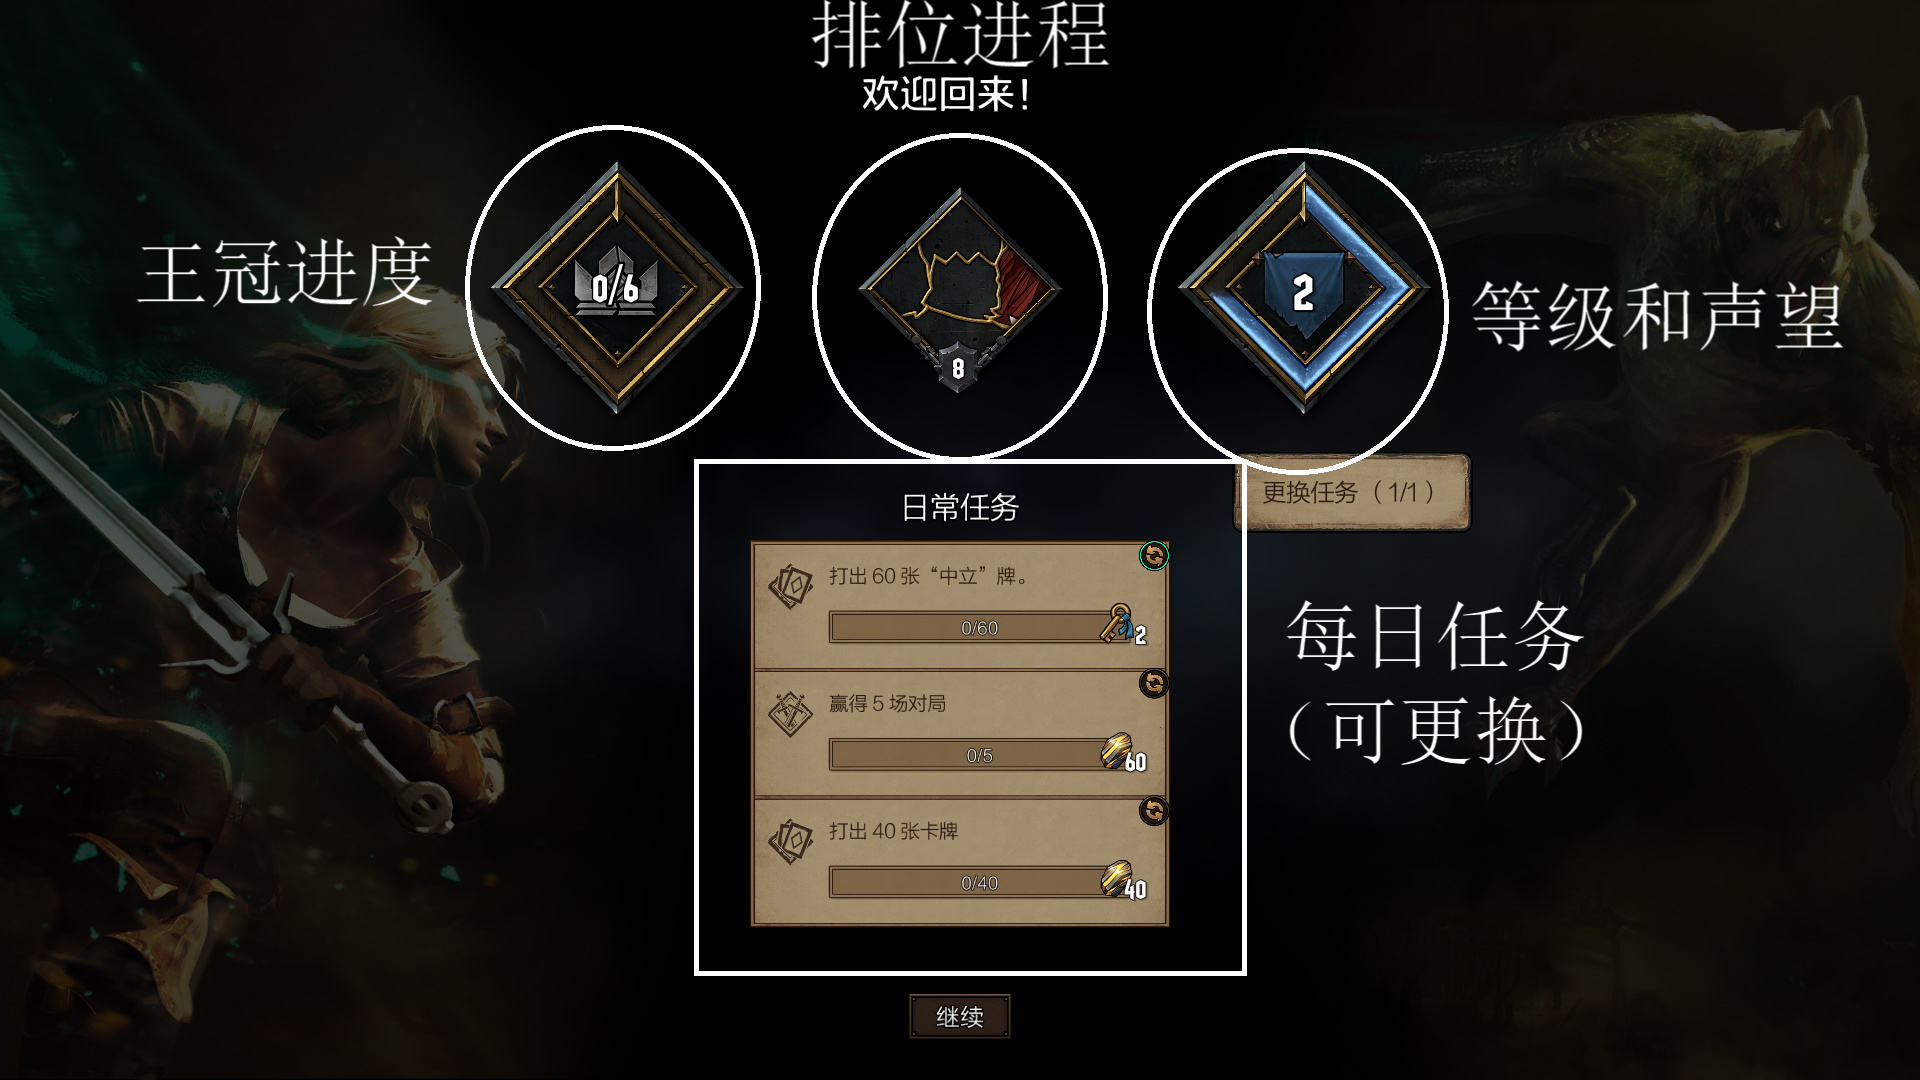This screenshot has height=1080, width=1920.
Task: Click the 日常任务 panel heading
Action: [x=960, y=508]
